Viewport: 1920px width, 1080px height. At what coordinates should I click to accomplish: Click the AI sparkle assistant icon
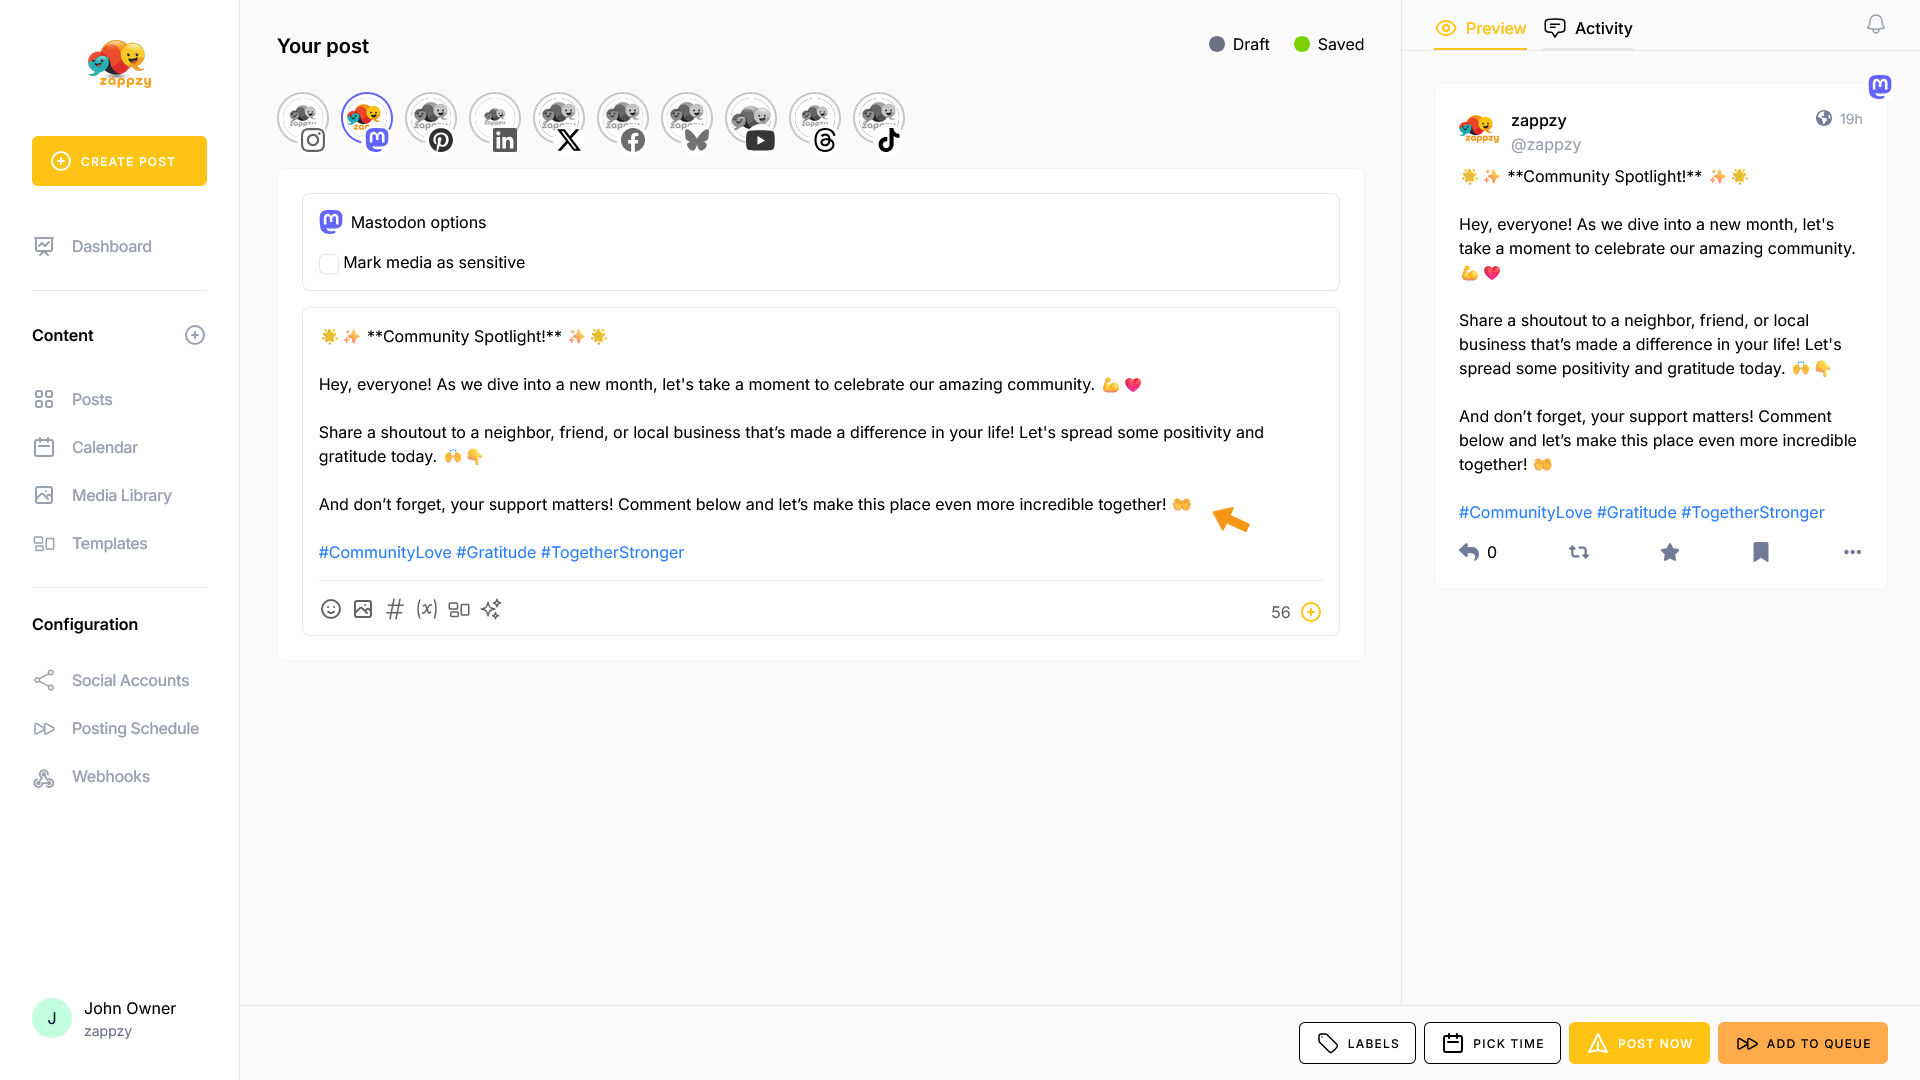[491, 609]
